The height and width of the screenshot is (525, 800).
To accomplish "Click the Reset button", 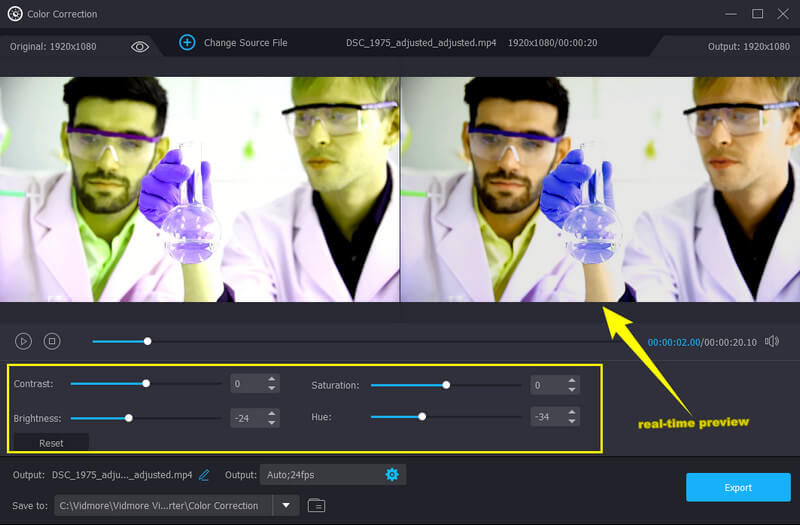I will click(51, 442).
